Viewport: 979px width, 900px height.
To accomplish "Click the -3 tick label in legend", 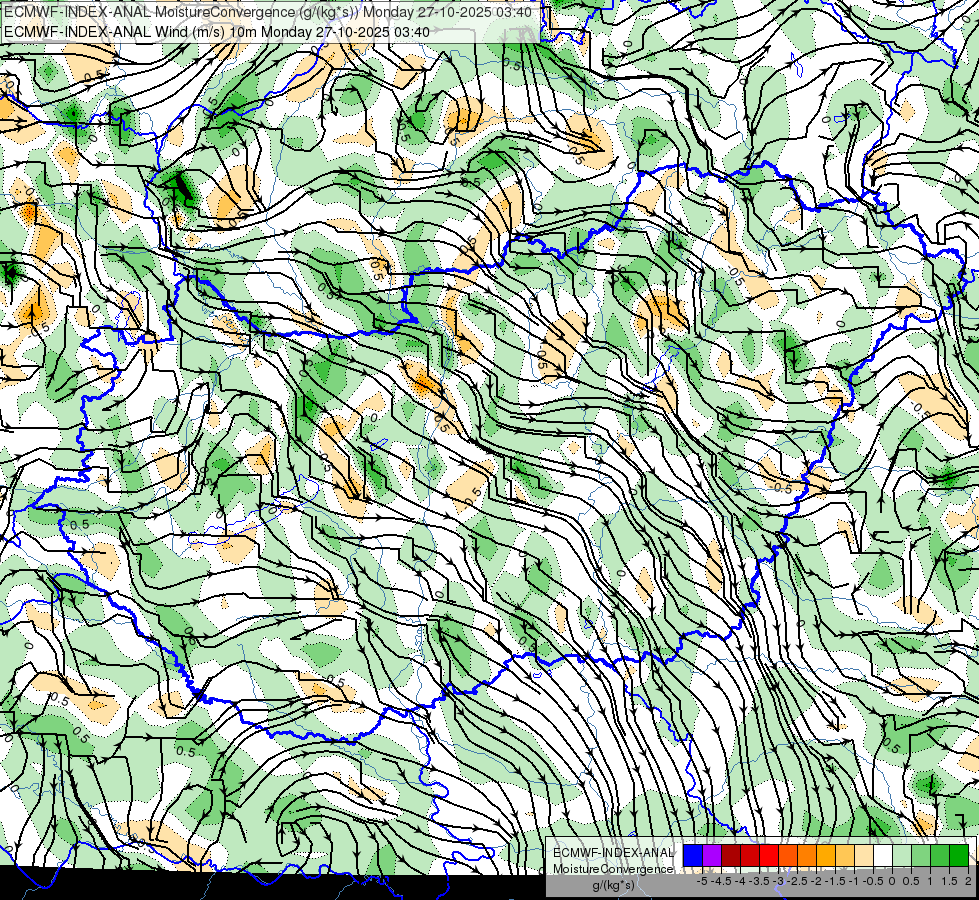I will pyautogui.click(x=779, y=881).
